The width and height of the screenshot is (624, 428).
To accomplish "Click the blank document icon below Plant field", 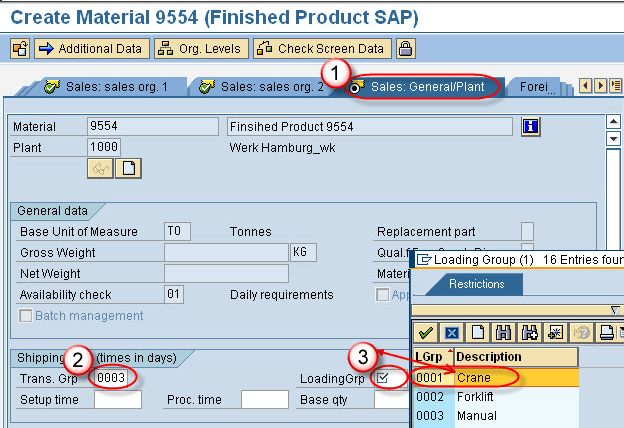I will [127, 168].
